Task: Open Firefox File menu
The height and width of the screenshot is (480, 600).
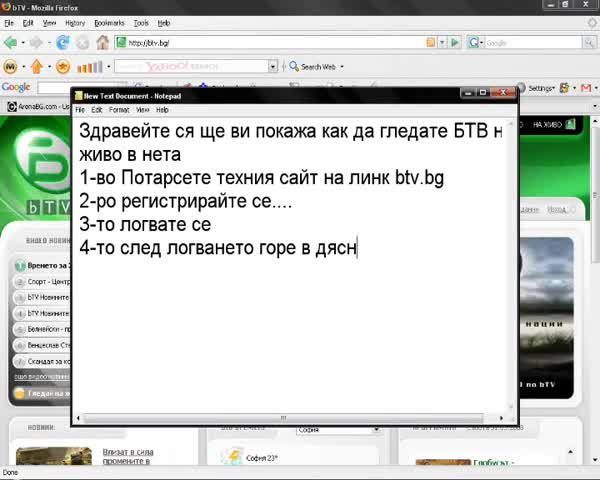Action: click(x=9, y=23)
